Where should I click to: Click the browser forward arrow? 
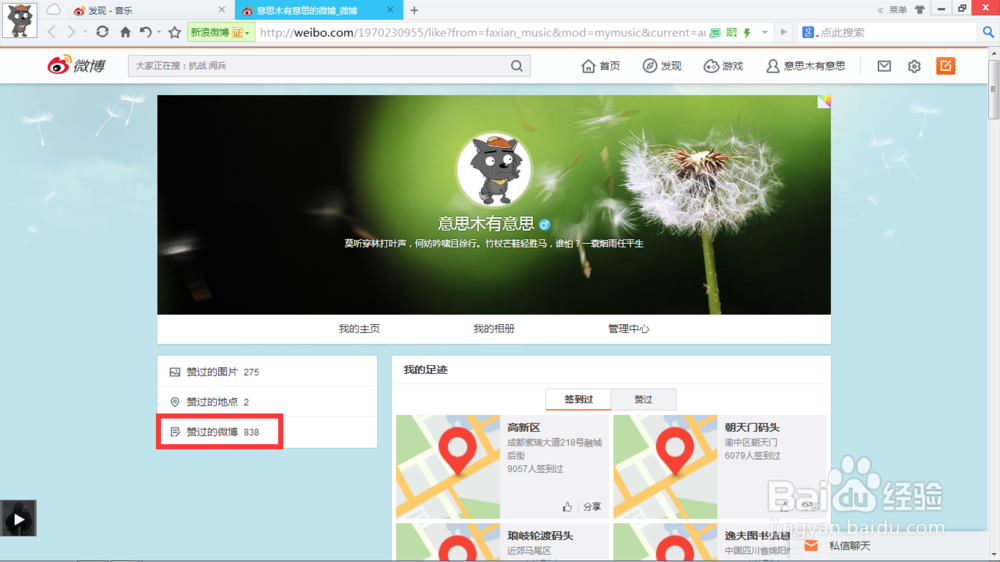[x=71, y=32]
